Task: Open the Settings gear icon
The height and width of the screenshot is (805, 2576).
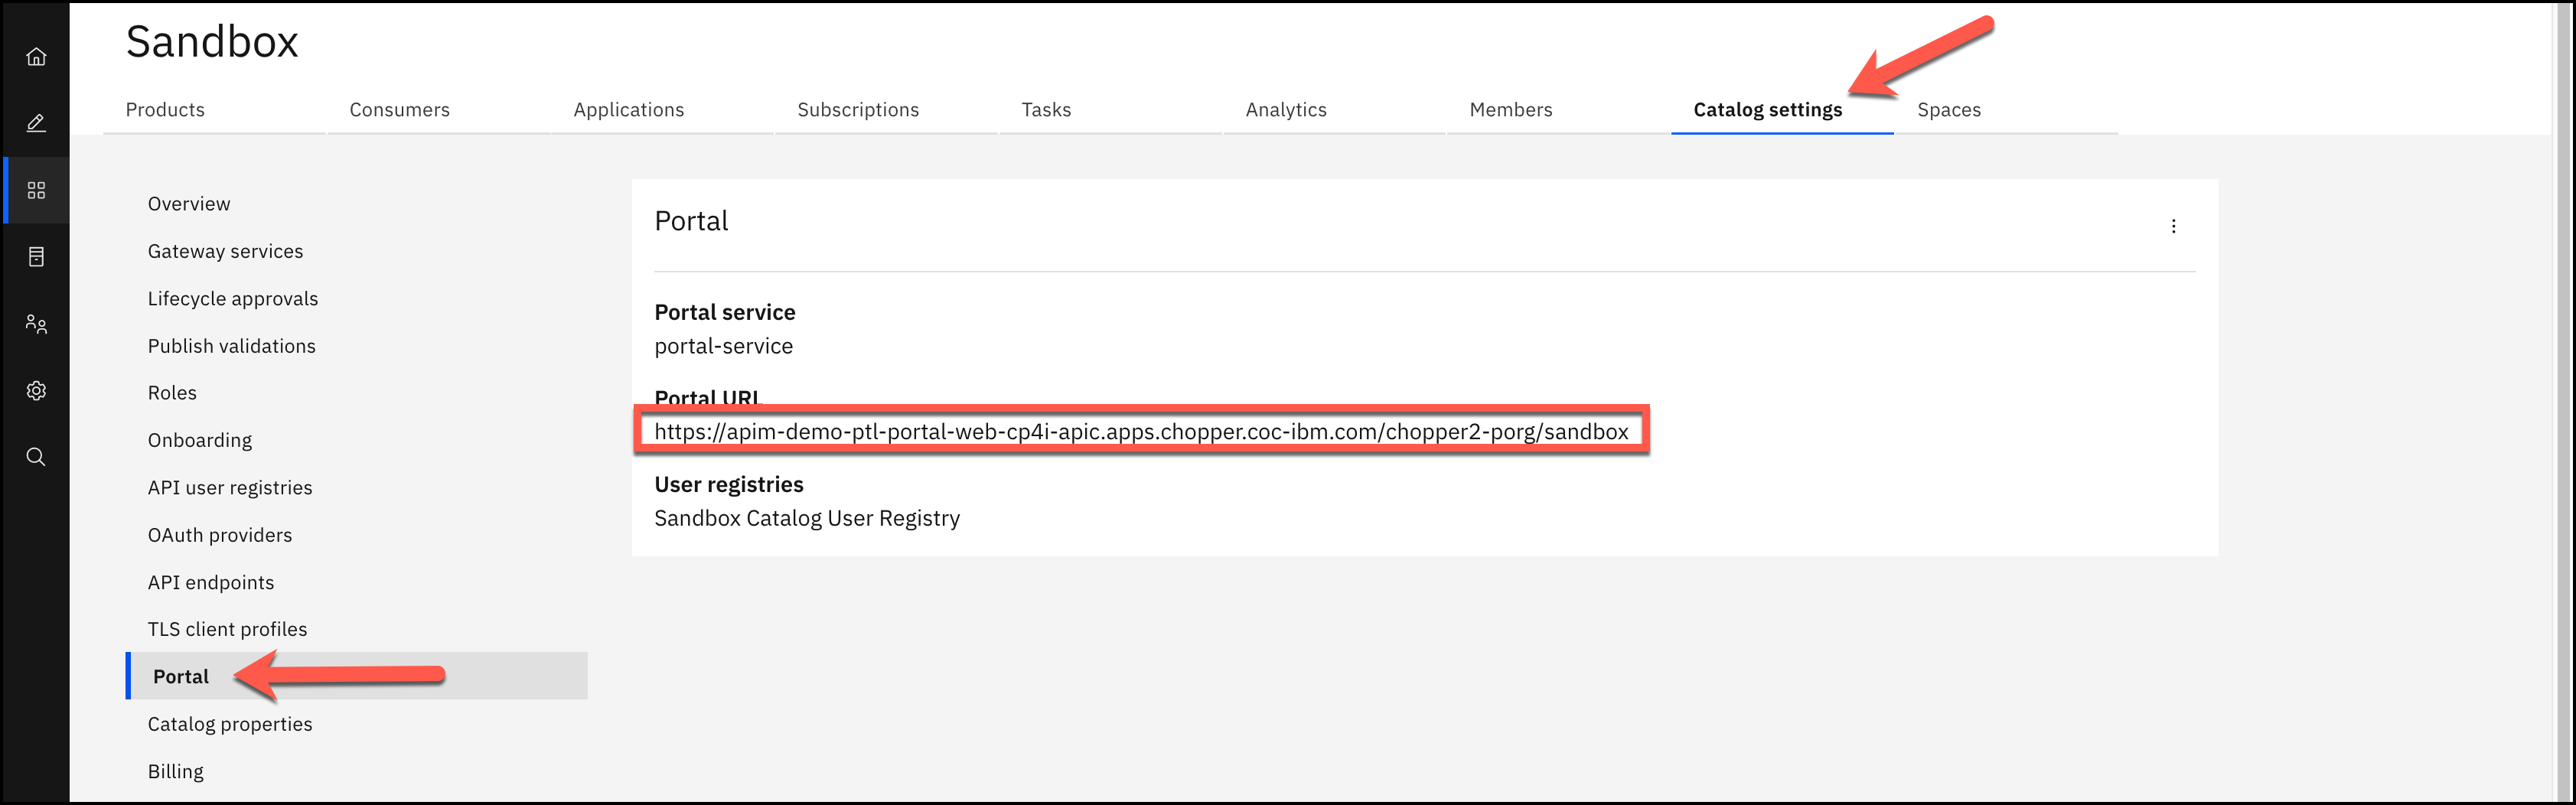Action: pos(36,391)
